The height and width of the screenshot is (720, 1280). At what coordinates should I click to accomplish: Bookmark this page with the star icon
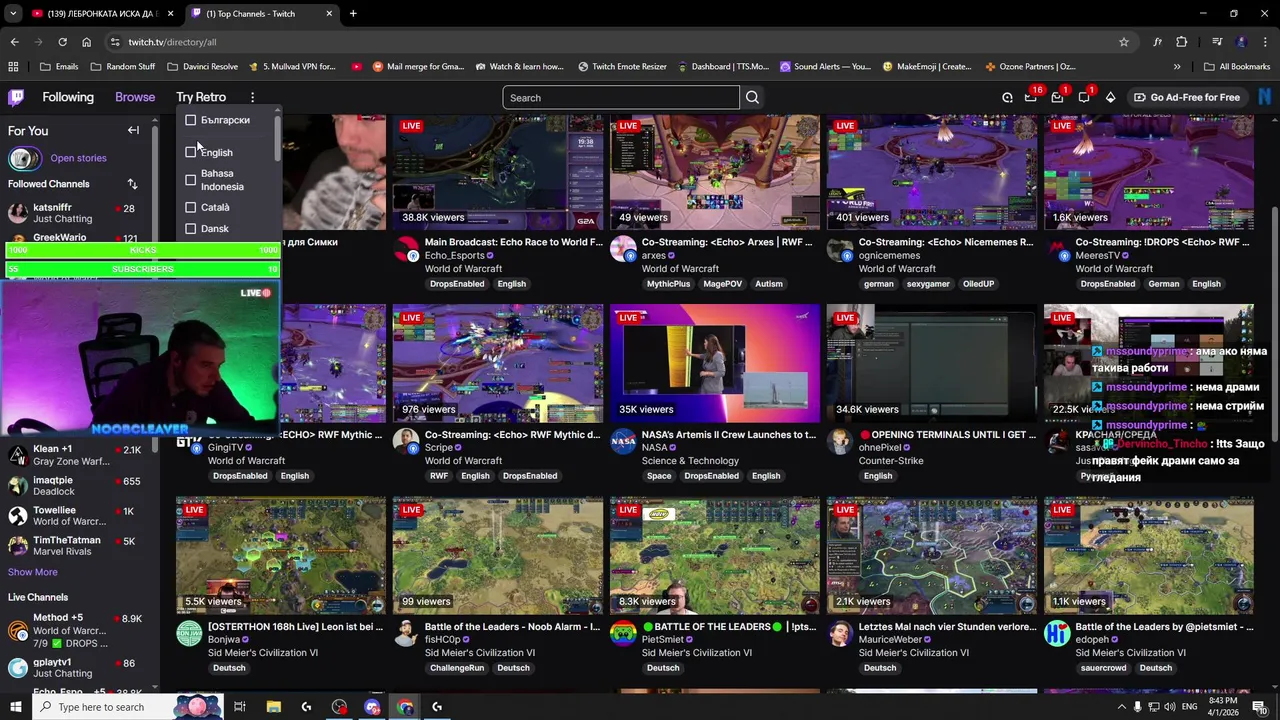(1124, 42)
